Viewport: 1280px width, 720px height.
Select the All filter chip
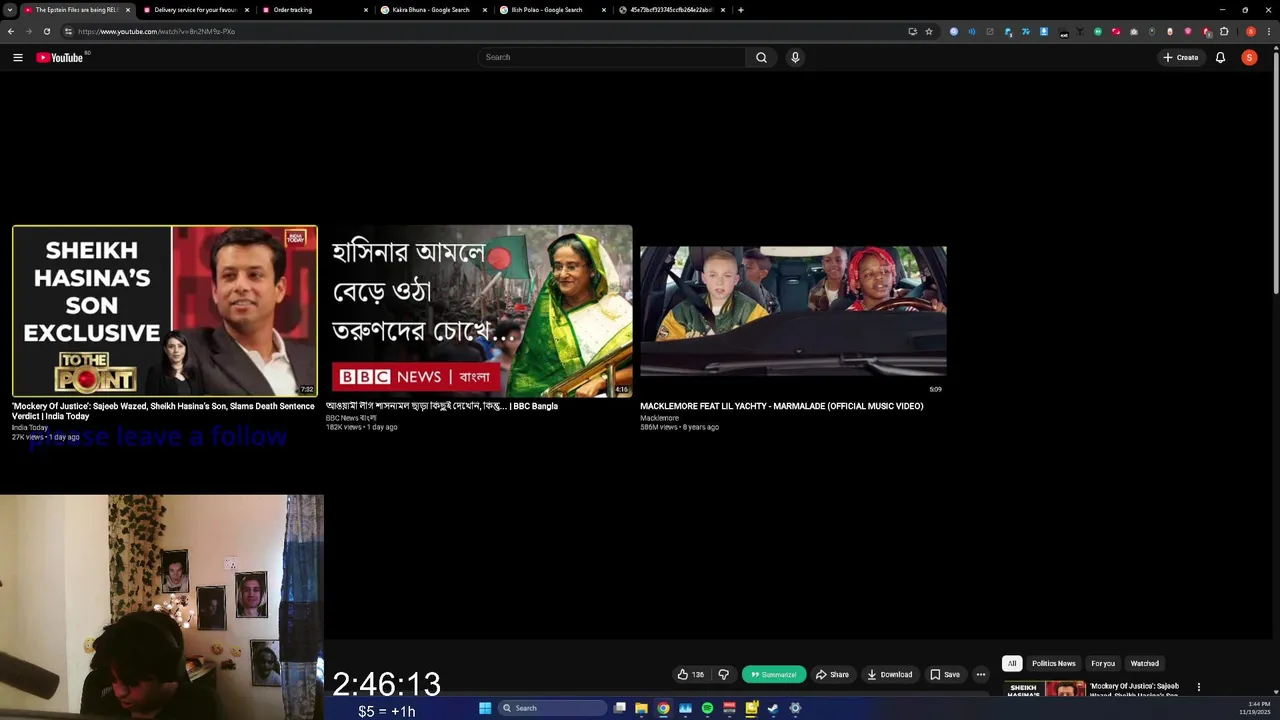(1012, 663)
